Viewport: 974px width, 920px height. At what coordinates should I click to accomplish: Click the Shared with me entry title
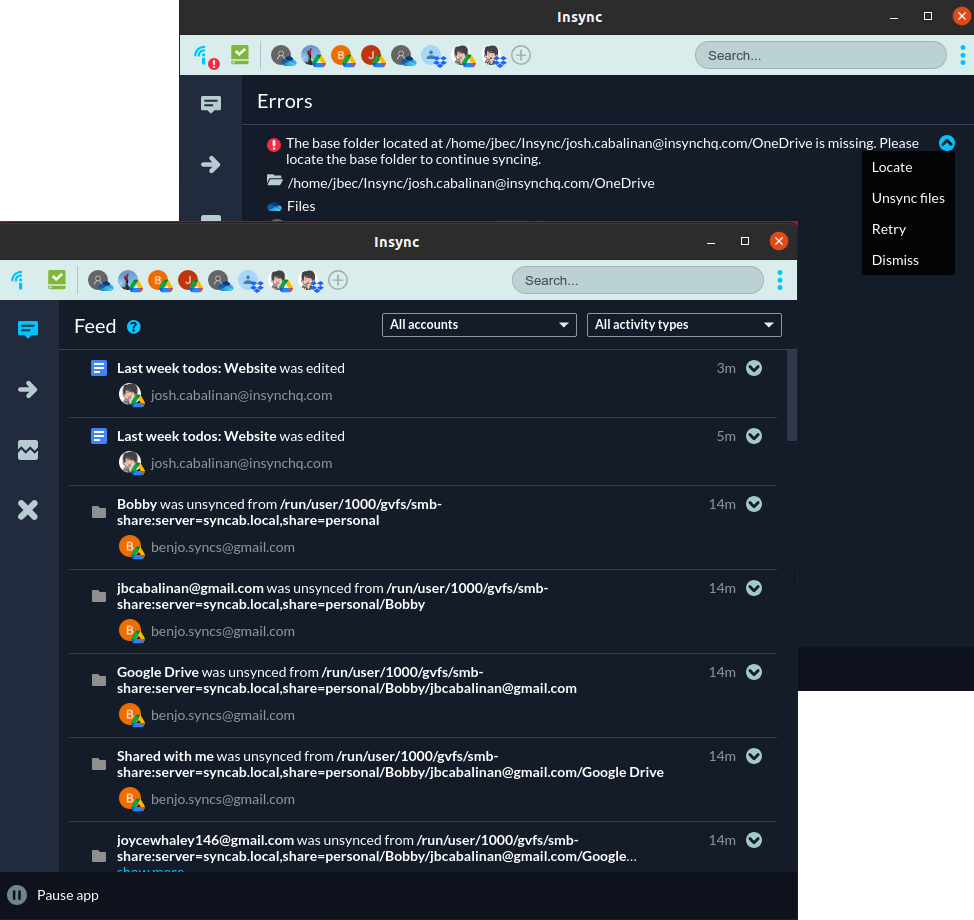(x=165, y=756)
